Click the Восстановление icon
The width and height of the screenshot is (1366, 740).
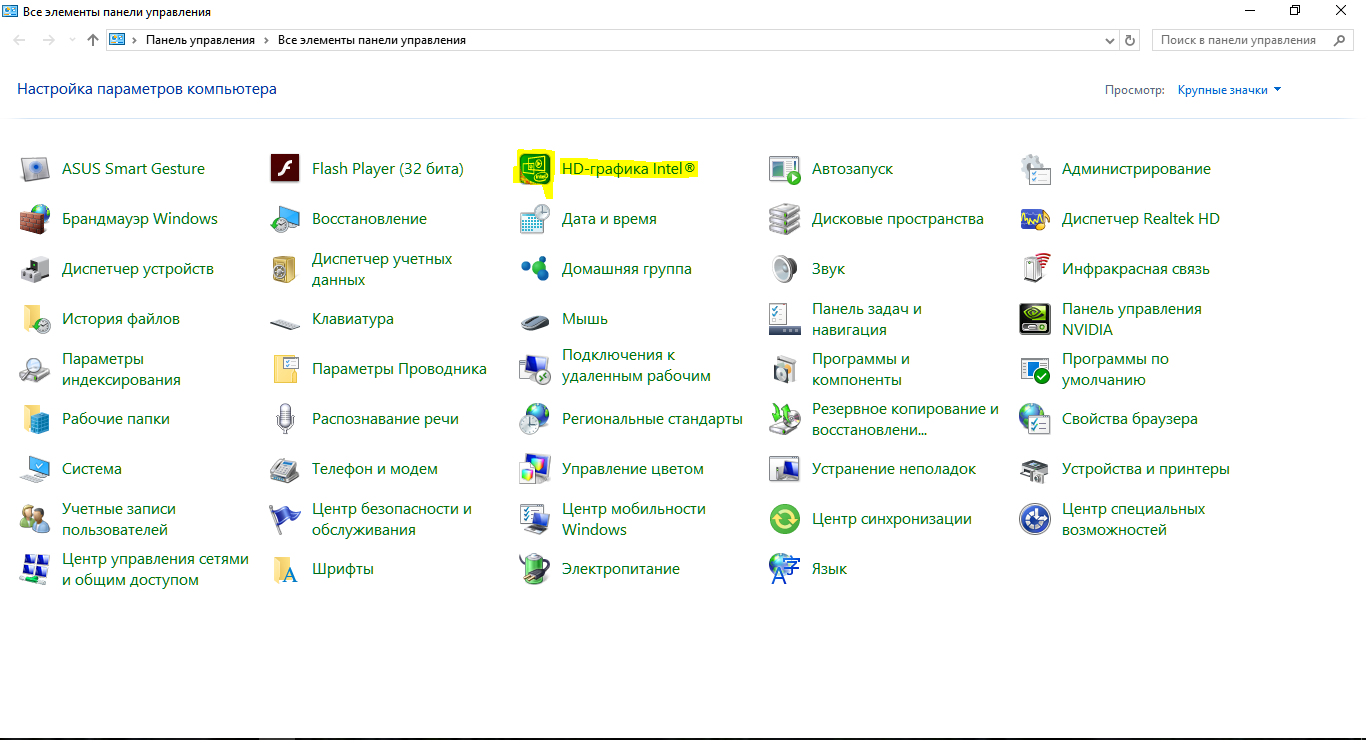pos(285,219)
